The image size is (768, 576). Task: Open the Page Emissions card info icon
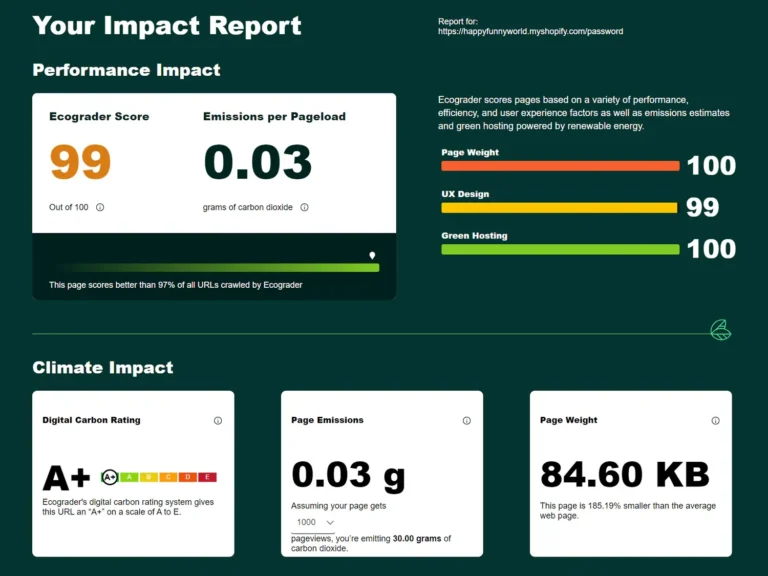(466, 421)
